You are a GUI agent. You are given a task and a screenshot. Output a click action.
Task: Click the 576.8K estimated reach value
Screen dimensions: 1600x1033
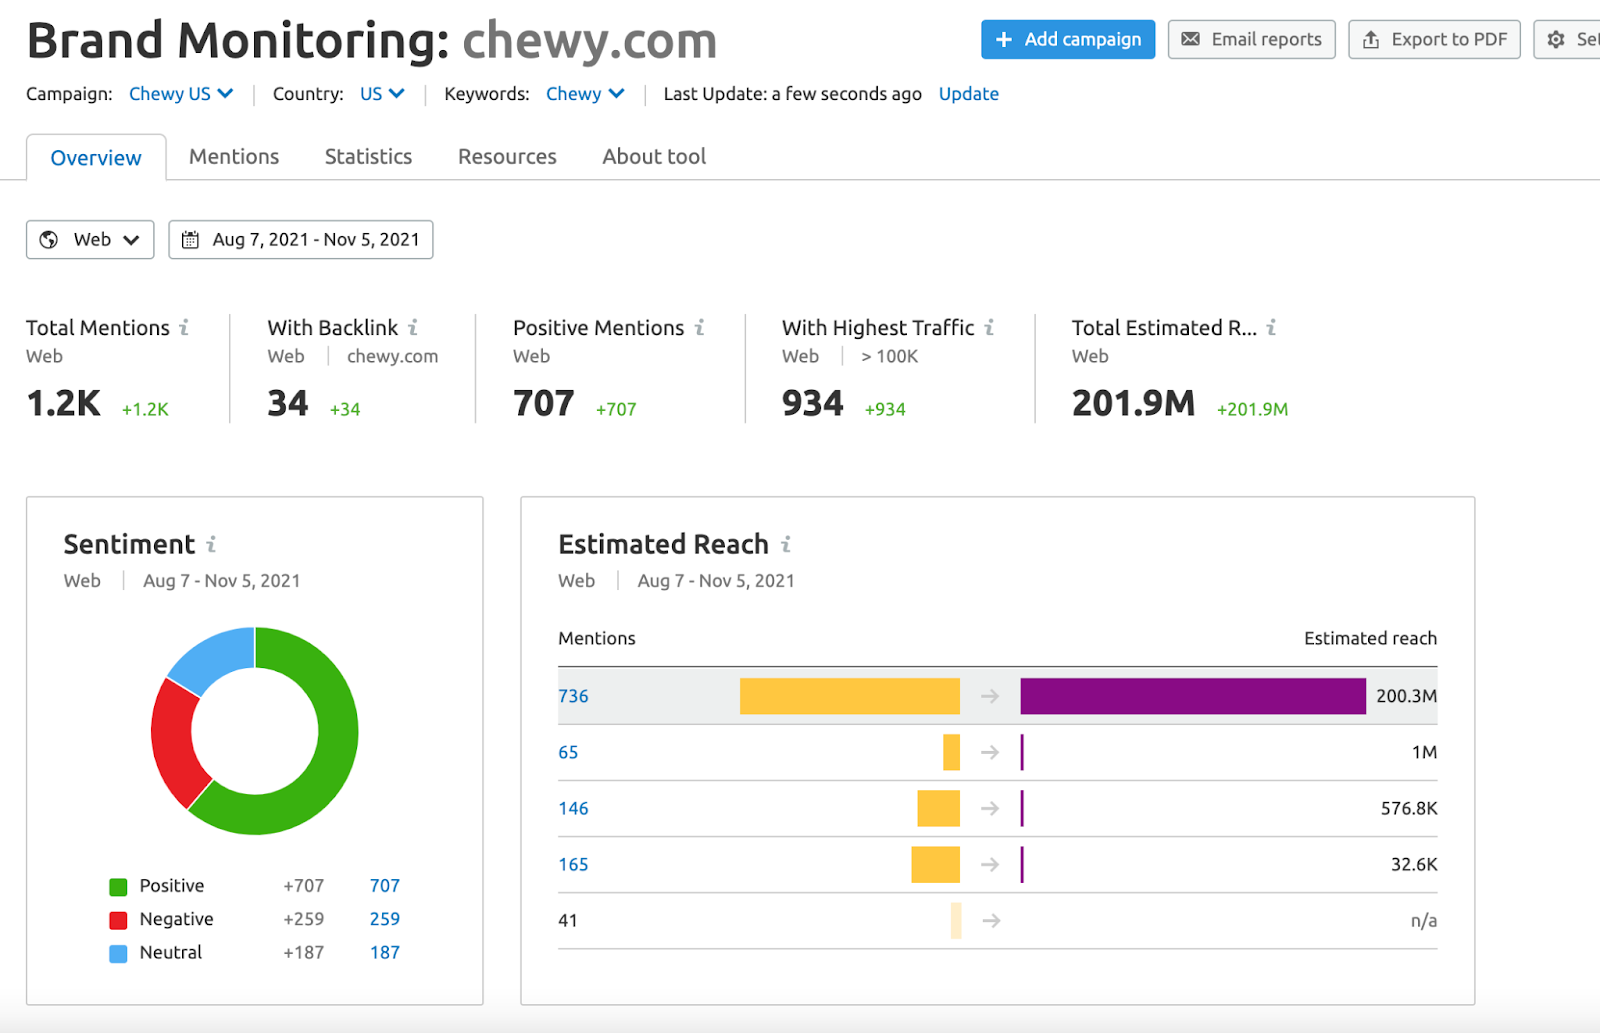point(1409,808)
